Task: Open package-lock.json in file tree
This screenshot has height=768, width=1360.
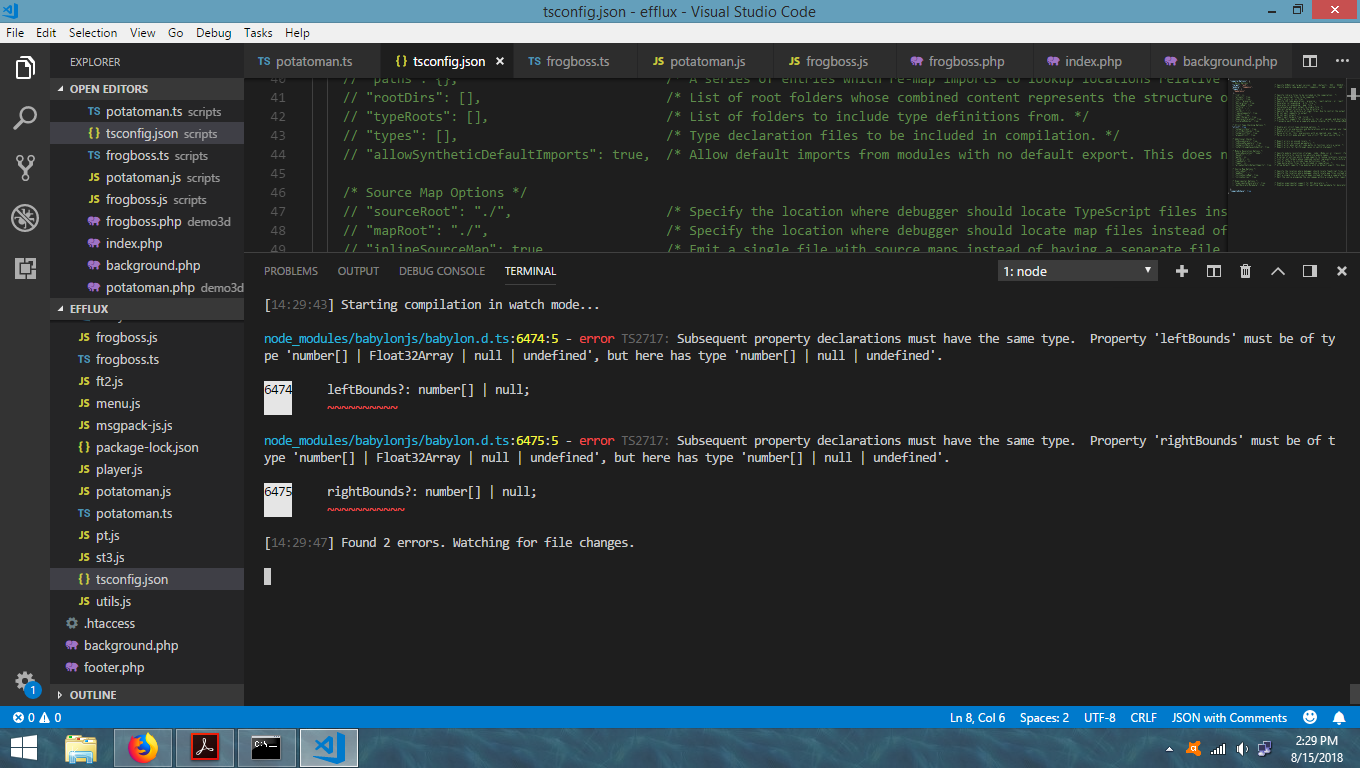Action: point(147,447)
